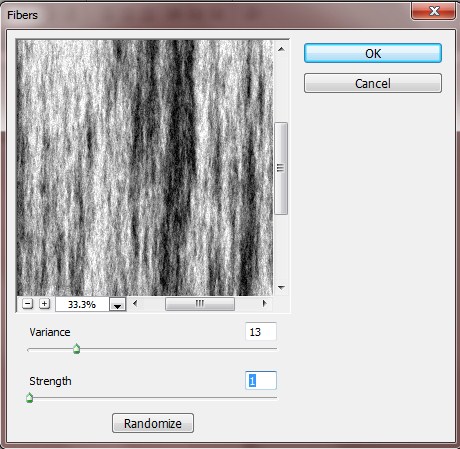The width and height of the screenshot is (460, 449).
Task: Open the zoom percentage dropdown arrow
Action: point(117,304)
